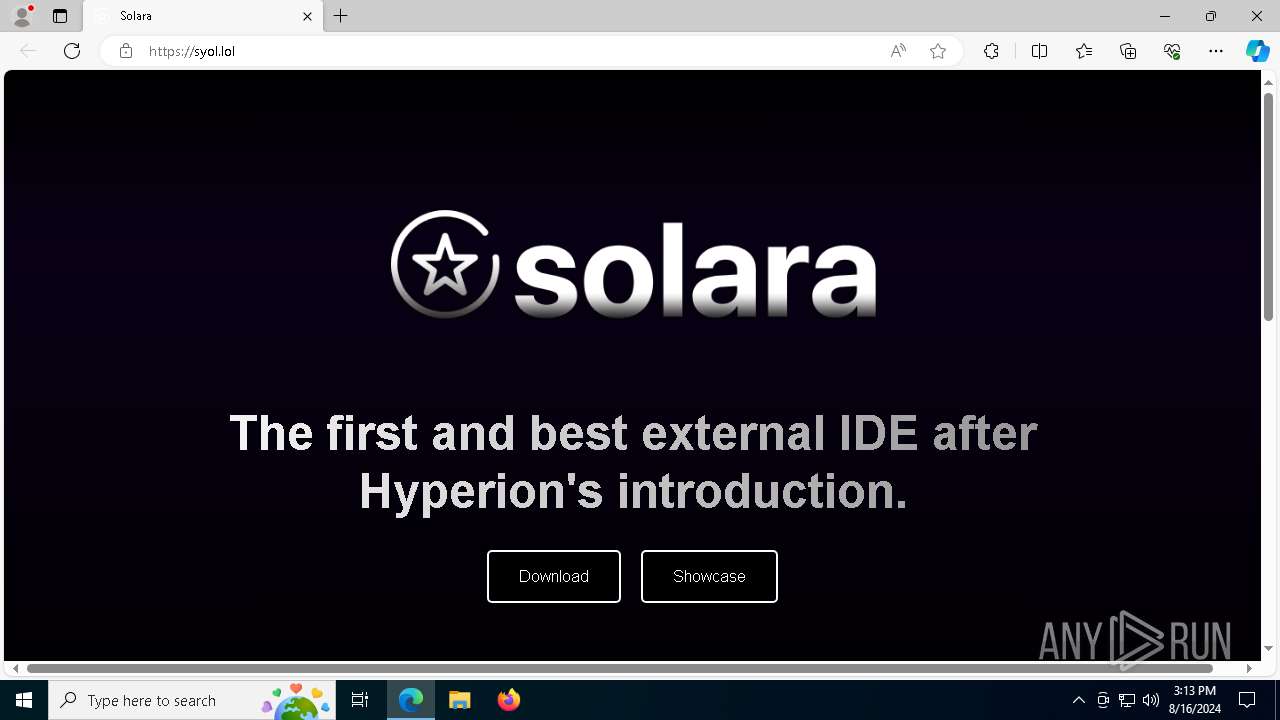Open the Extensions puzzle icon

(991, 51)
